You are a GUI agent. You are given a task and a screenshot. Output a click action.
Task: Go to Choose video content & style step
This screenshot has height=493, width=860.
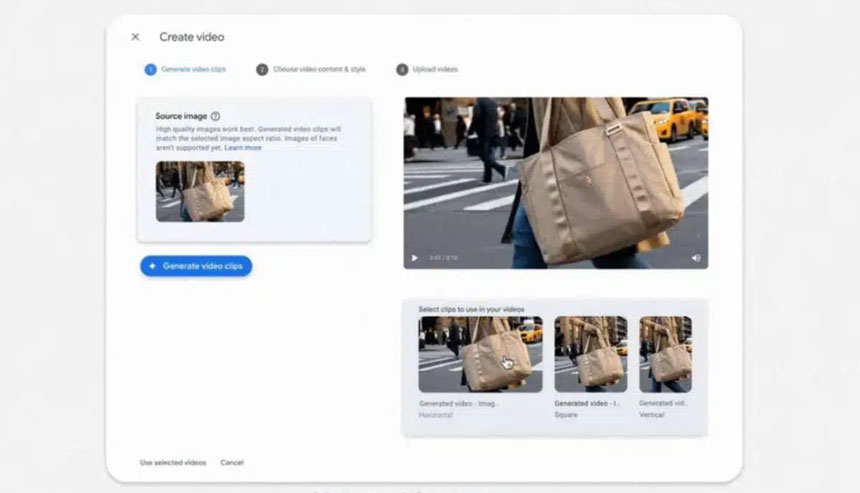coord(319,70)
